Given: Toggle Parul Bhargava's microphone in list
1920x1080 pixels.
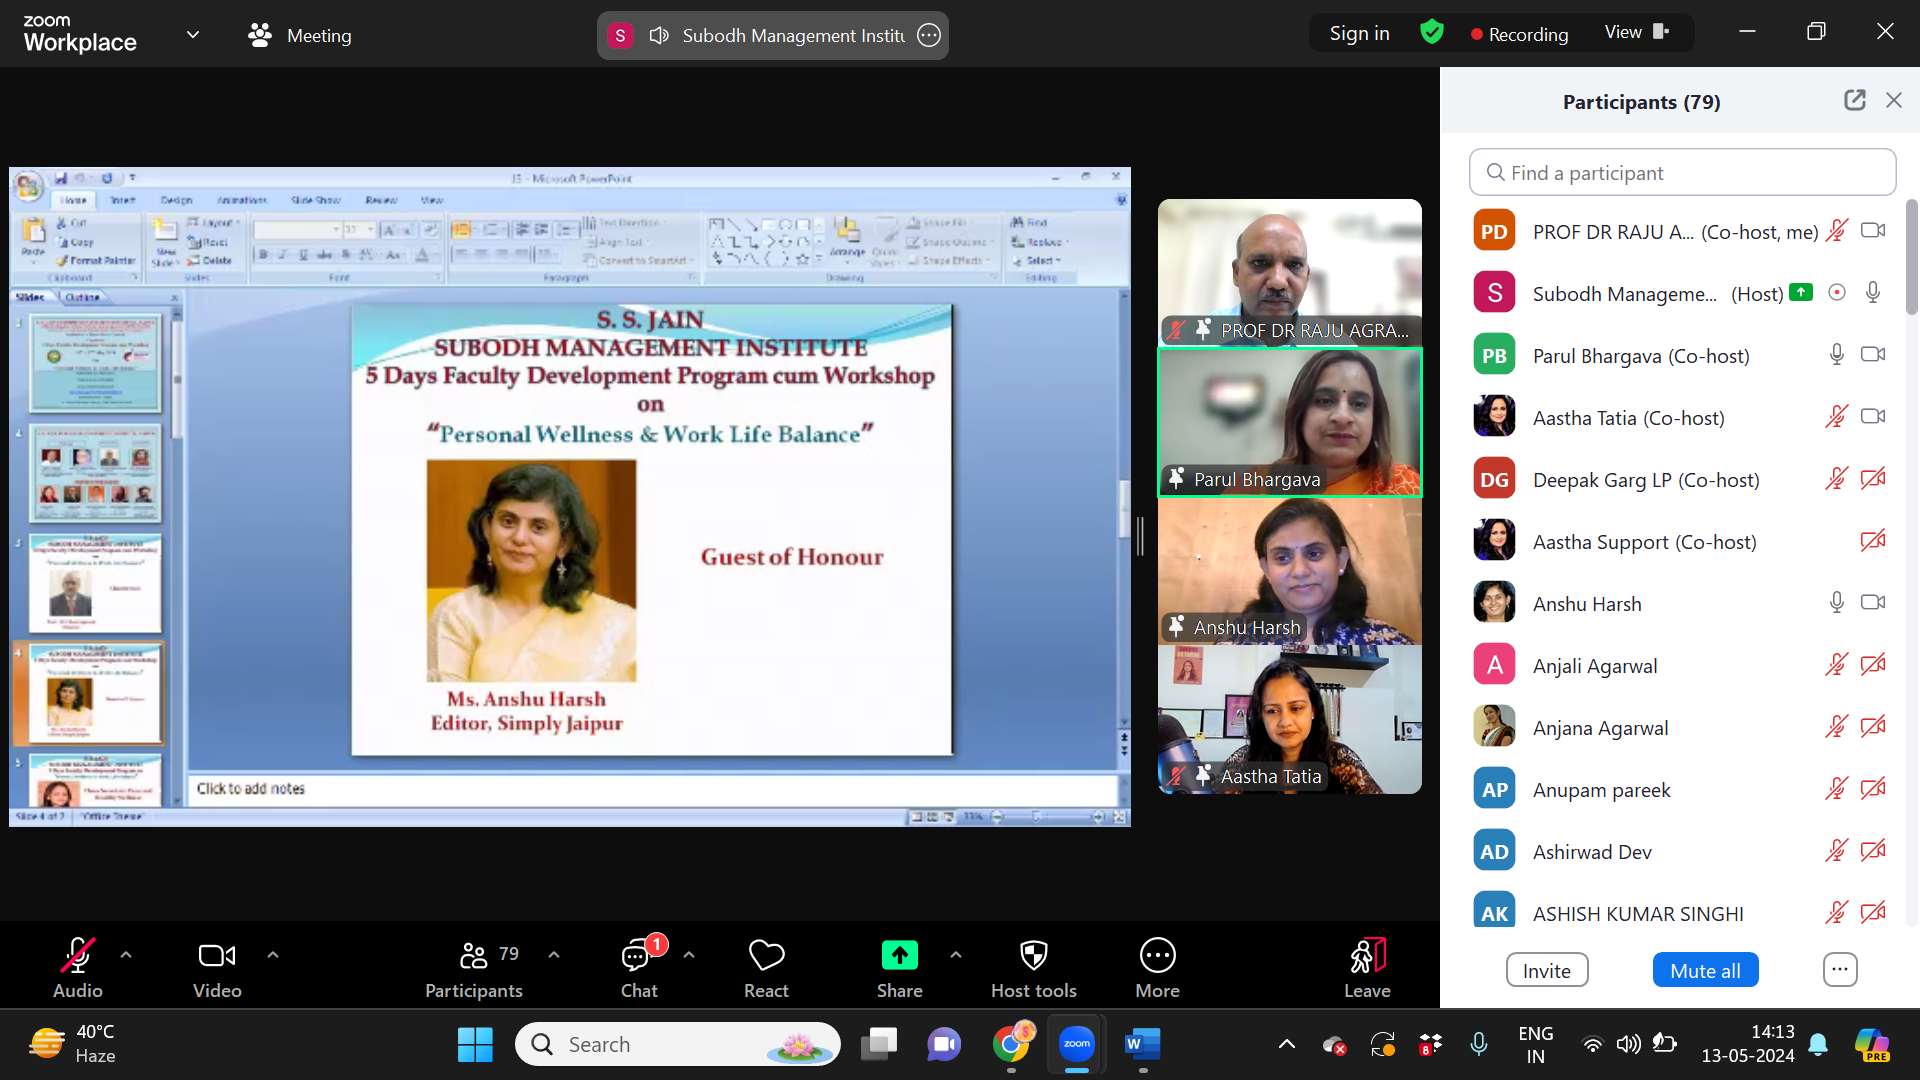Looking at the screenshot, I should 1836,355.
